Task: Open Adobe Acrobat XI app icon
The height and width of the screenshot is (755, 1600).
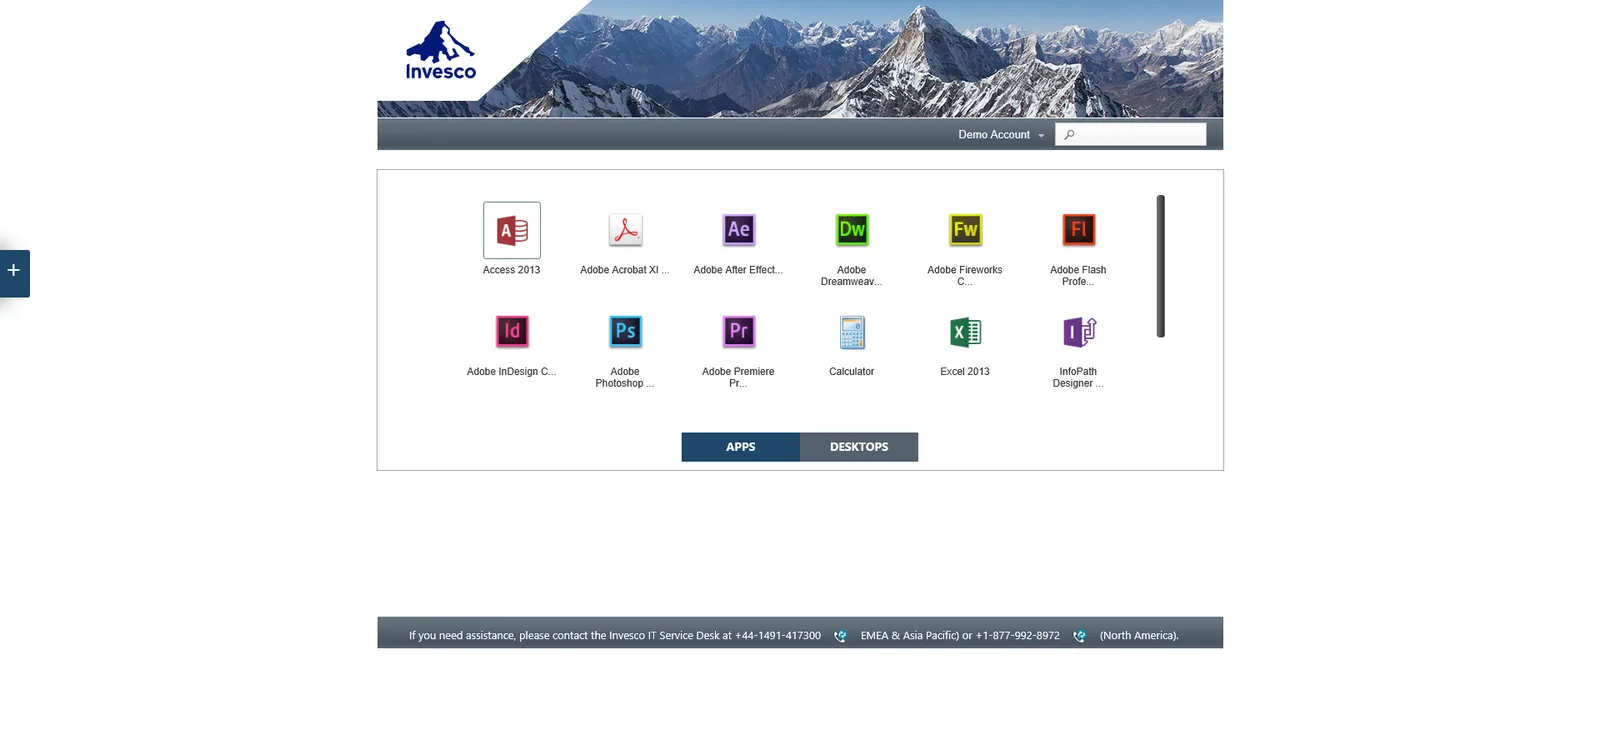Action: tap(625, 230)
